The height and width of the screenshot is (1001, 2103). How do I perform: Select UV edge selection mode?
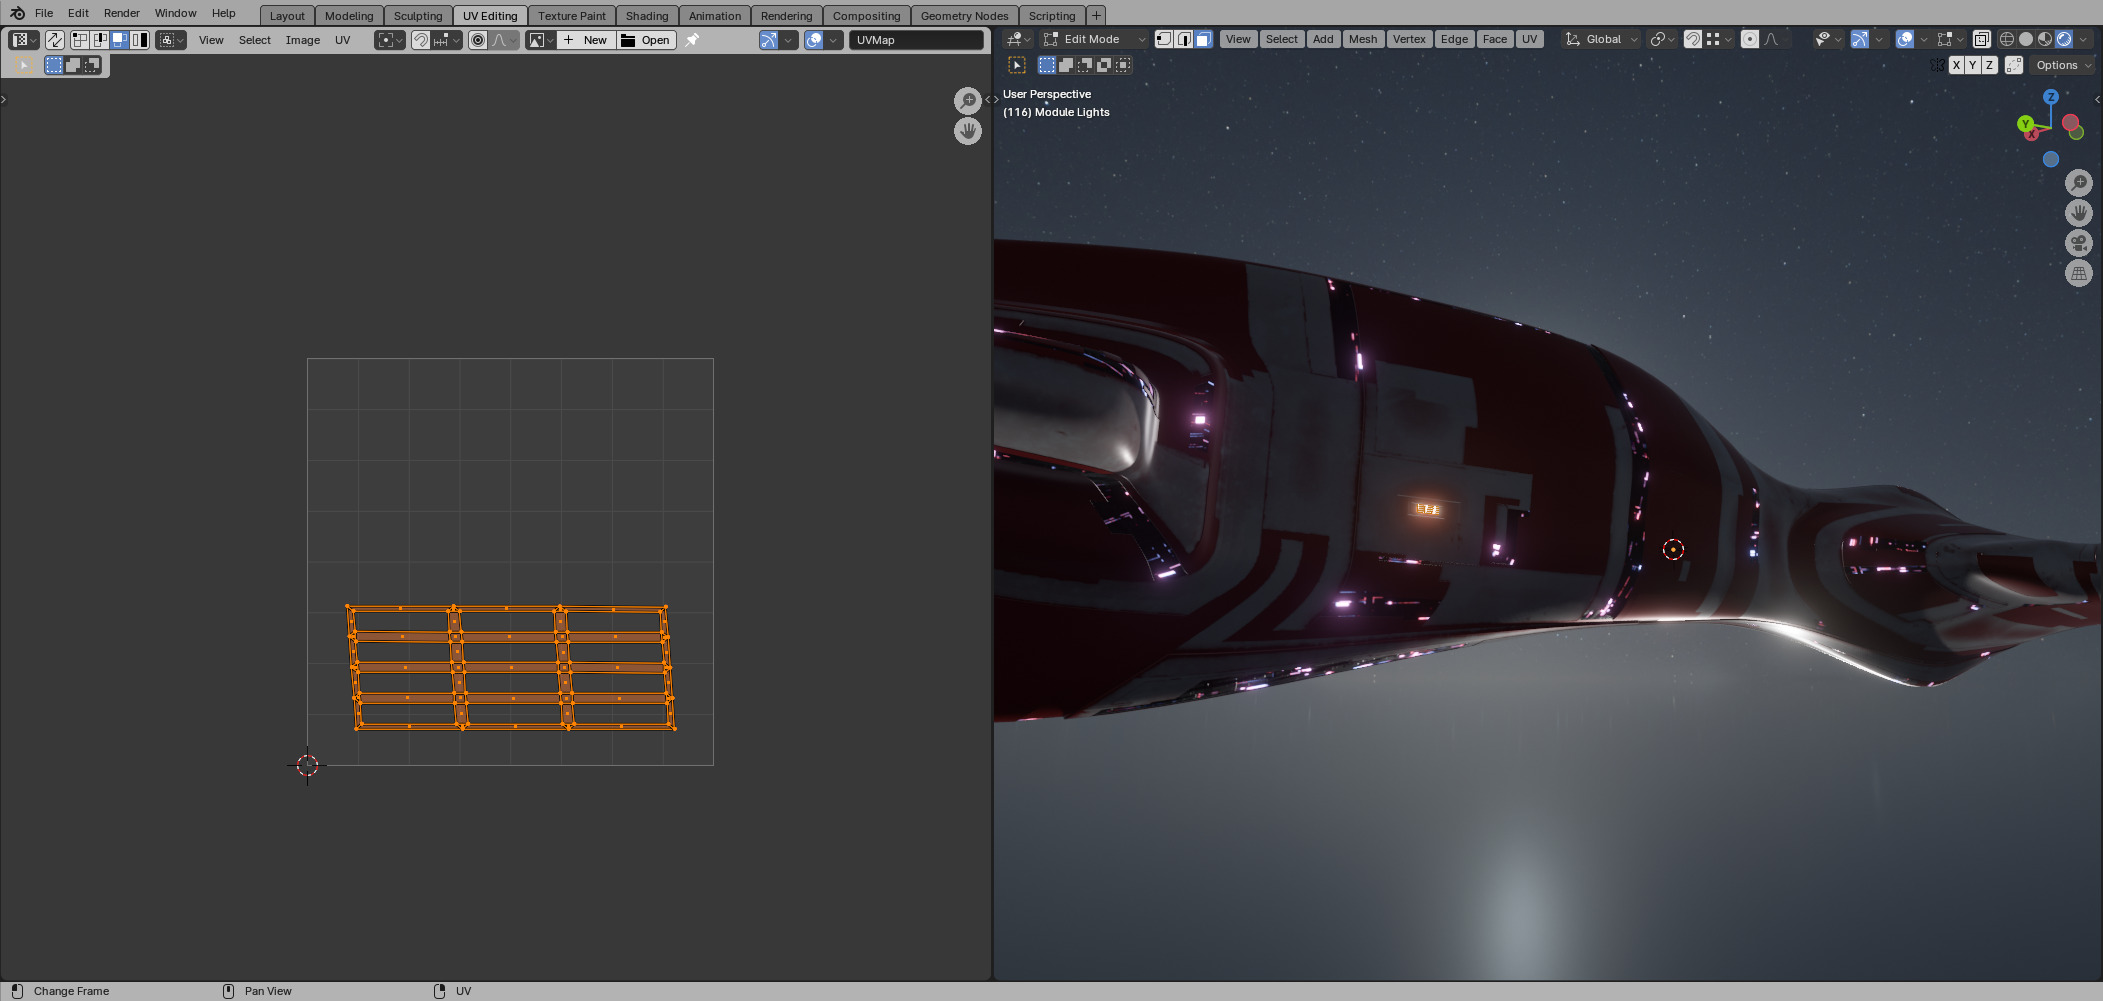click(x=100, y=40)
